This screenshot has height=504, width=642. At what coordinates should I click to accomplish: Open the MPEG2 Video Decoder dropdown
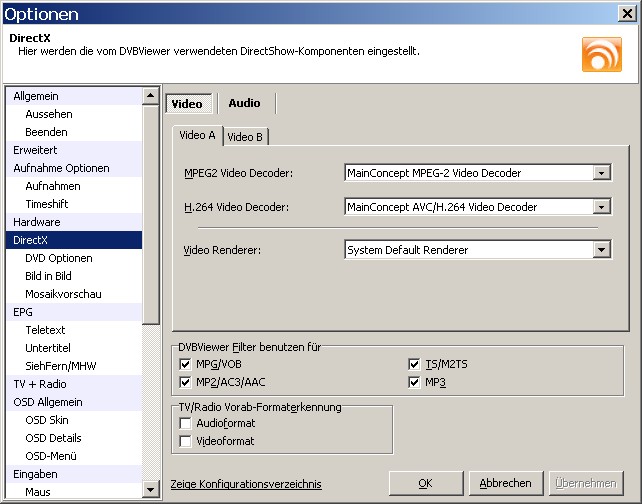pyautogui.click(x=601, y=173)
